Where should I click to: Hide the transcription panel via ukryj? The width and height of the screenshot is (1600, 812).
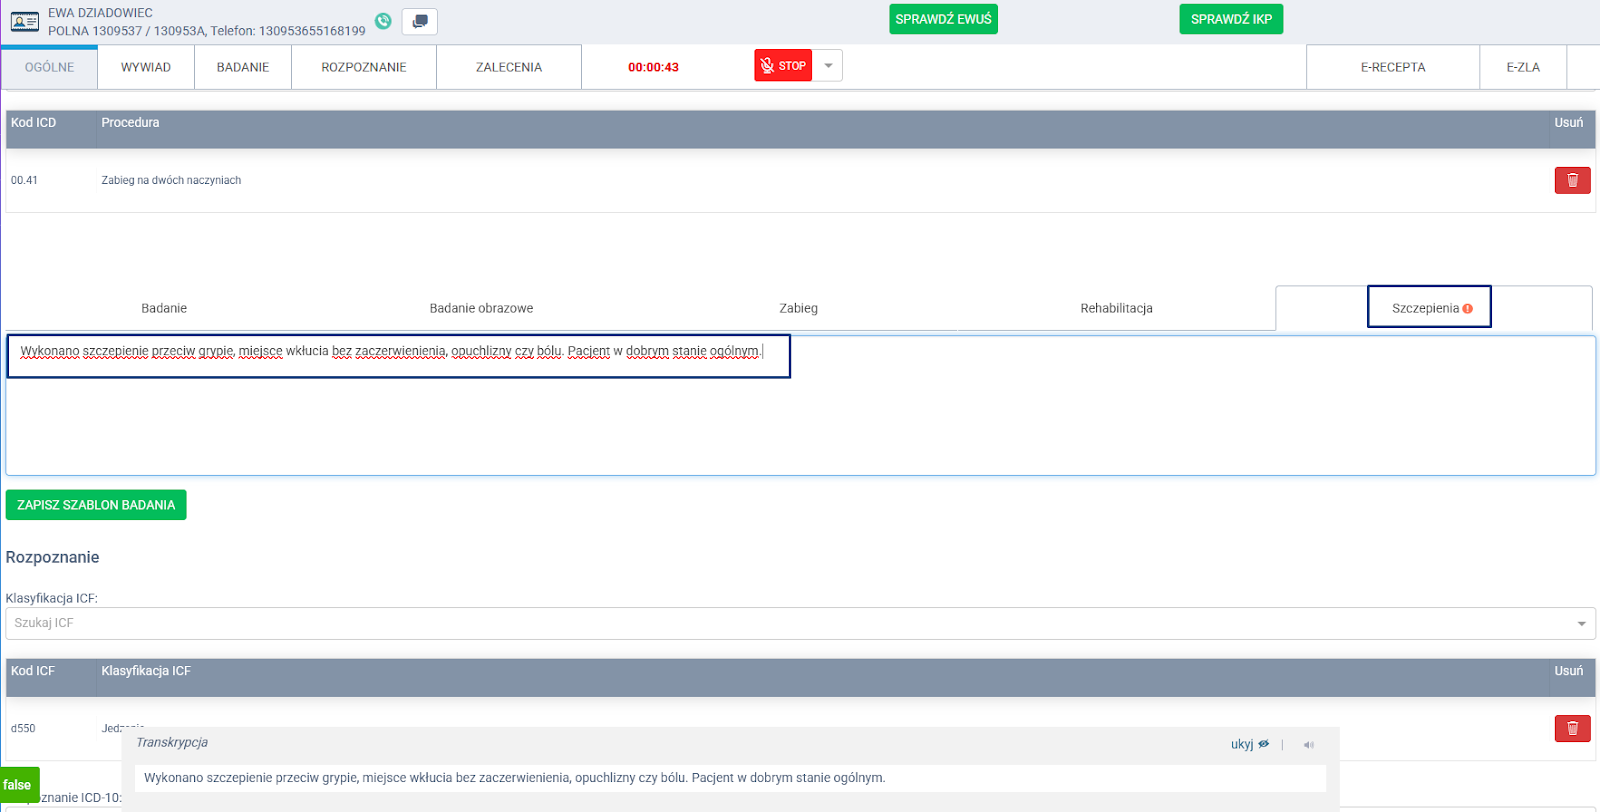(x=1249, y=744)
